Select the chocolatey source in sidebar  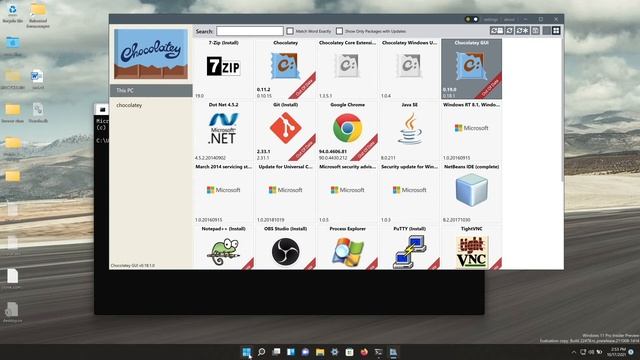tap(151, 105)
